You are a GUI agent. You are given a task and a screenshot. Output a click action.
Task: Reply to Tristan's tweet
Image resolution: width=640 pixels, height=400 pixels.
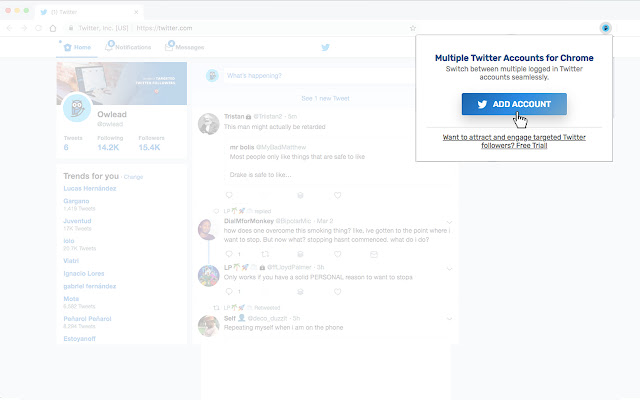click(229, 195)
